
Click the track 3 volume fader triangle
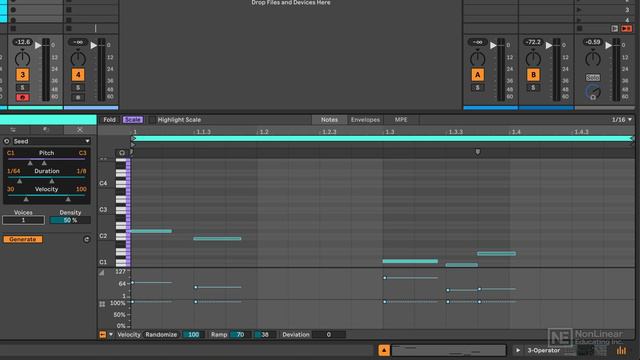coord(38,45)
